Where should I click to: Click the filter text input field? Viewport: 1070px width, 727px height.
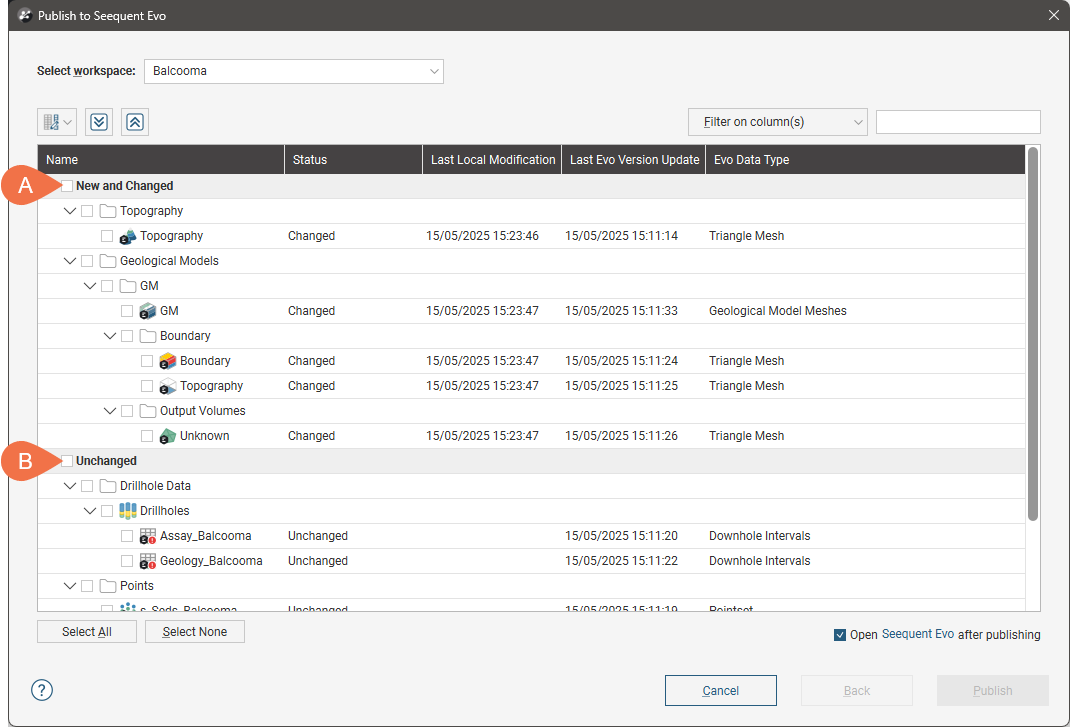tap(957, 122)
